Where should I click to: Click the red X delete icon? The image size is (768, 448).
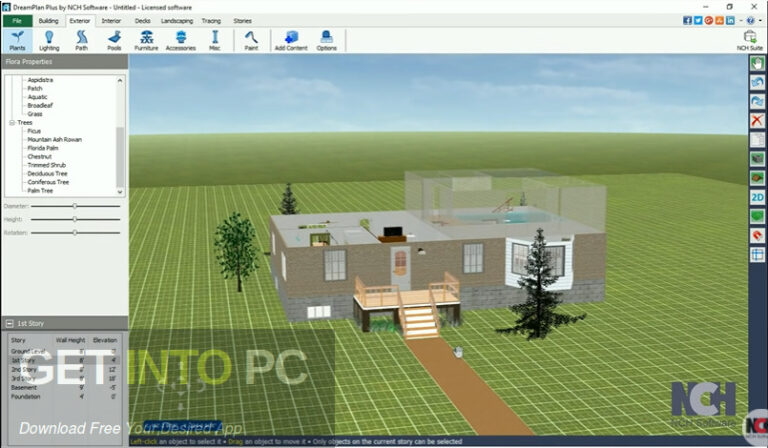coord(757,120)
